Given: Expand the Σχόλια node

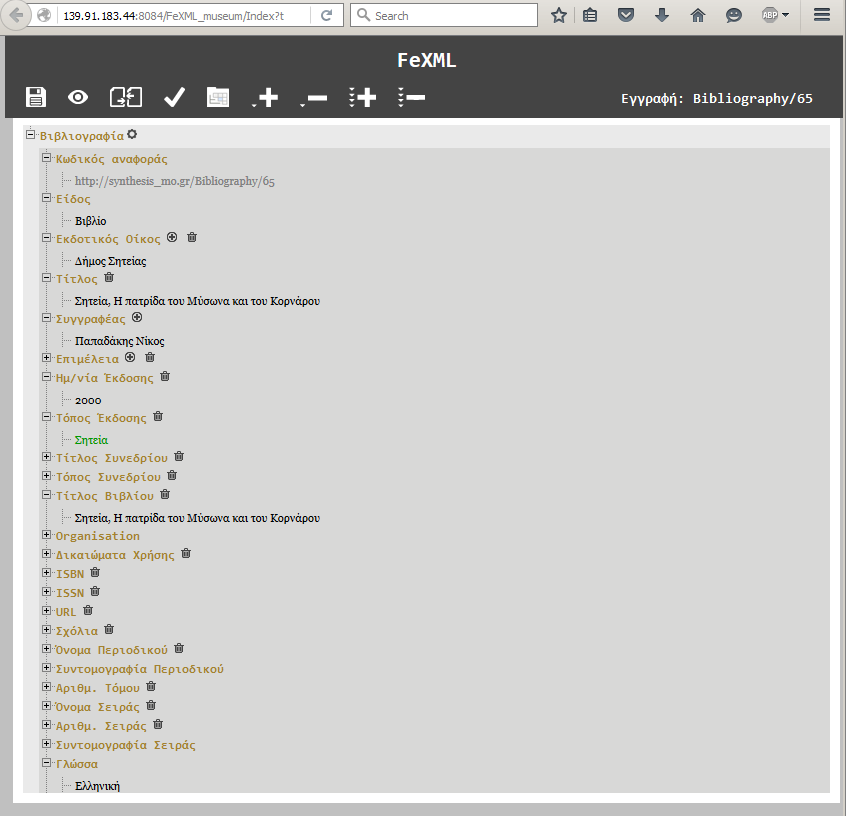Looking at the screenshot, I should click(x=47, y=629).
